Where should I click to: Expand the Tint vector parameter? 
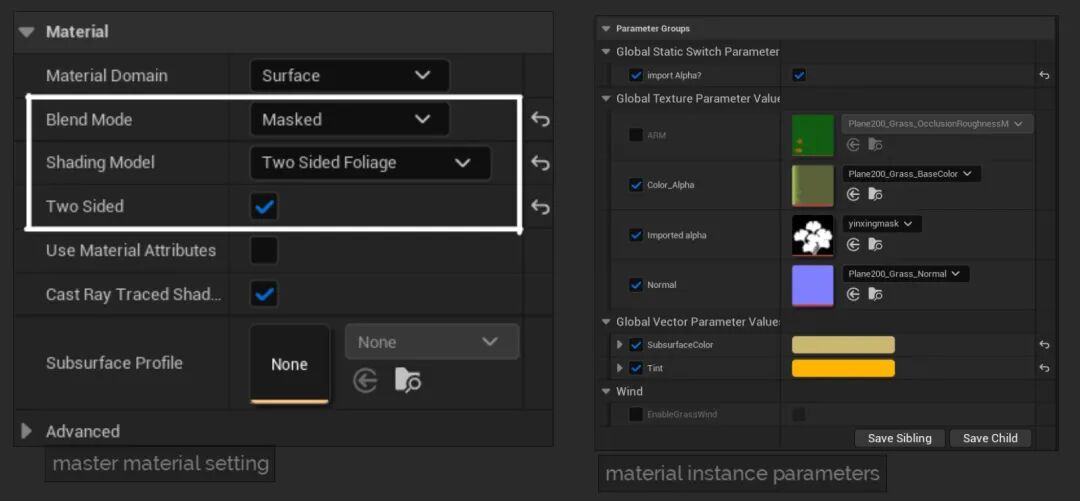pyautogui.click(x=620, y=369)
